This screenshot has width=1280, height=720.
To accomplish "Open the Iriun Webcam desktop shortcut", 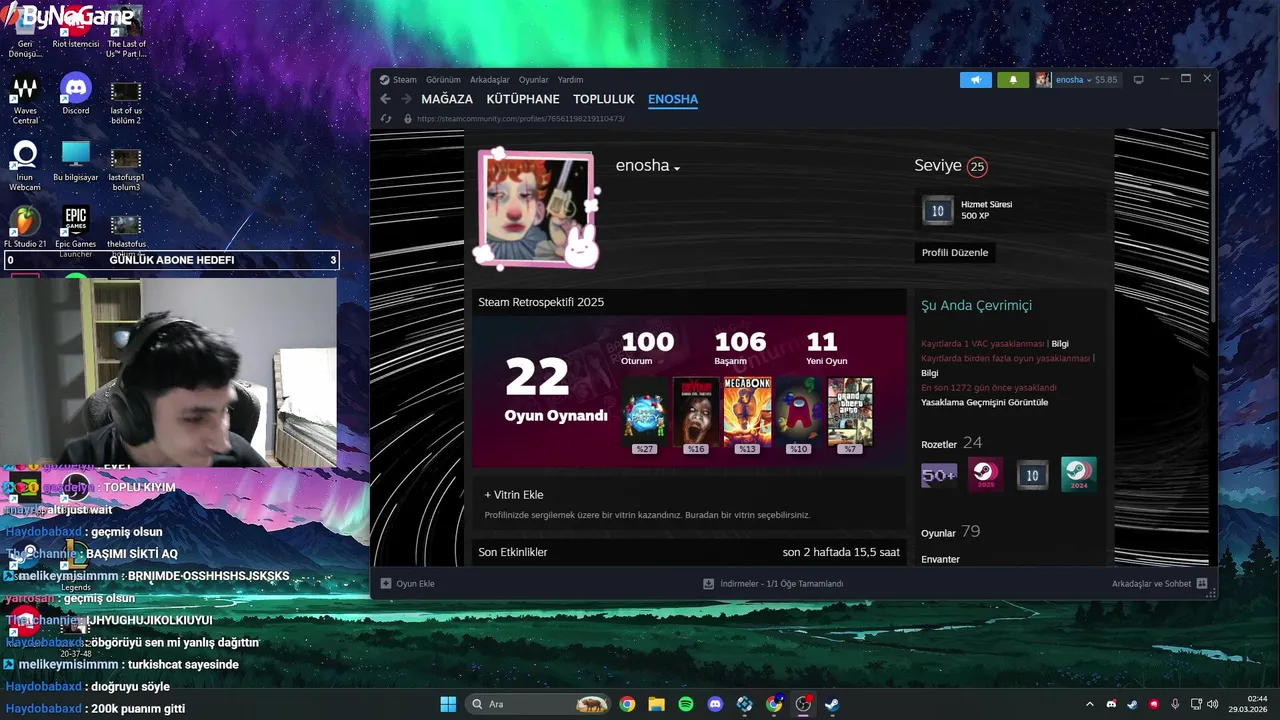I will (25, 165).
